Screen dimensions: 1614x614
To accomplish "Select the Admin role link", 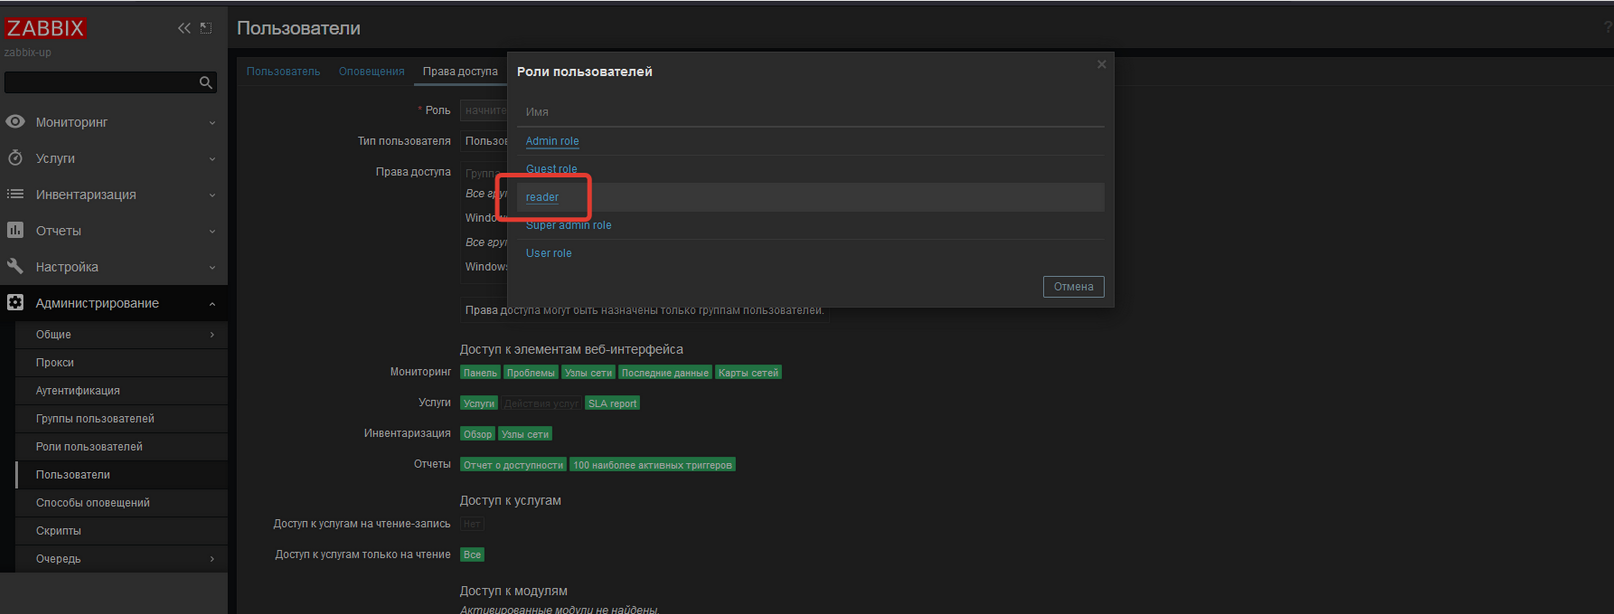I will [552, 141].
